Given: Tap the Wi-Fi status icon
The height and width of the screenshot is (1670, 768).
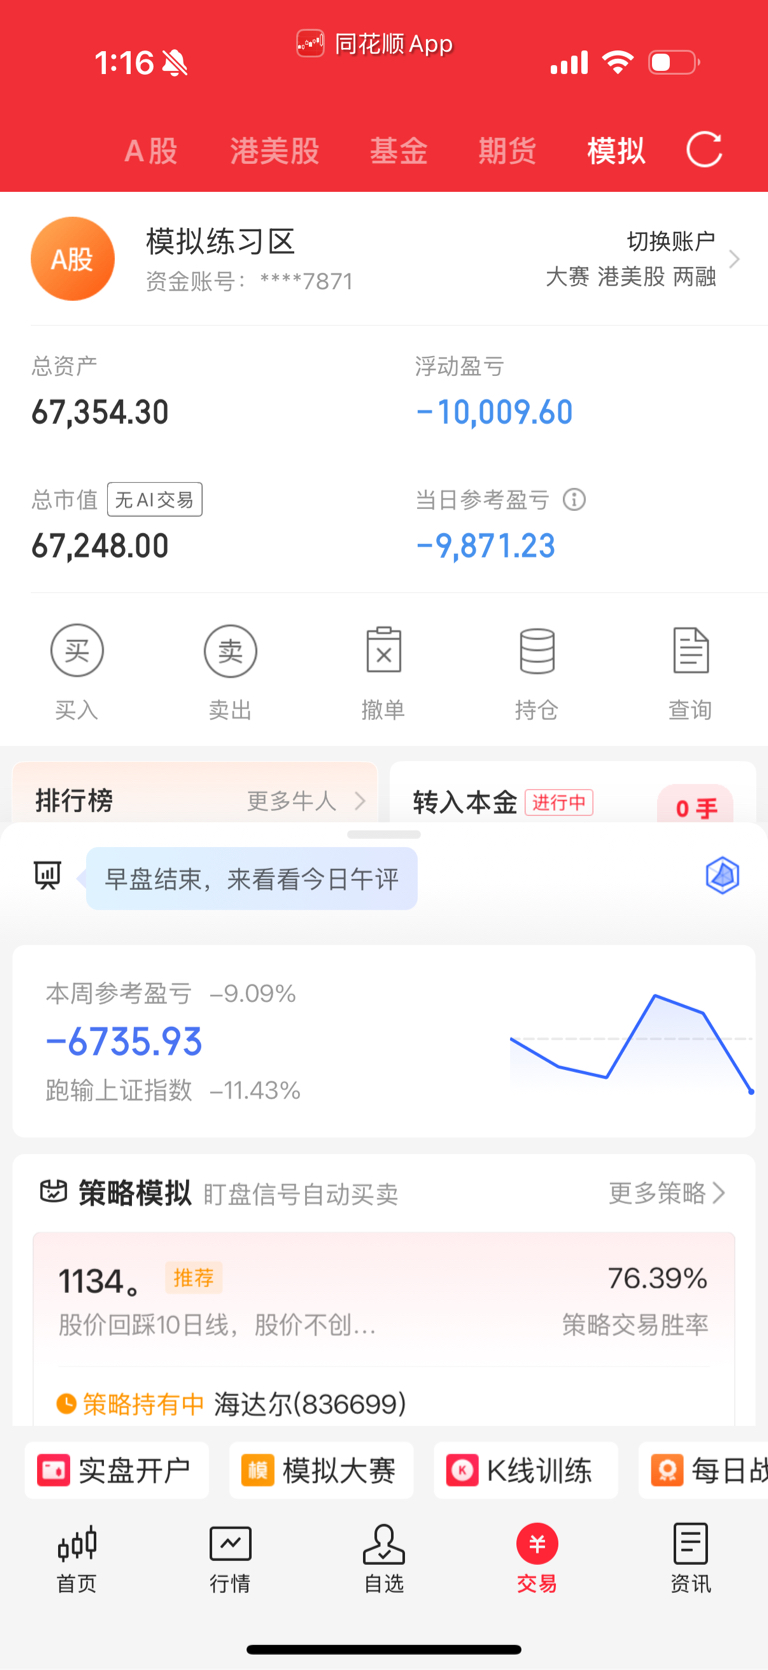Looking at the screenshot, I should click(x=618, y=63).
